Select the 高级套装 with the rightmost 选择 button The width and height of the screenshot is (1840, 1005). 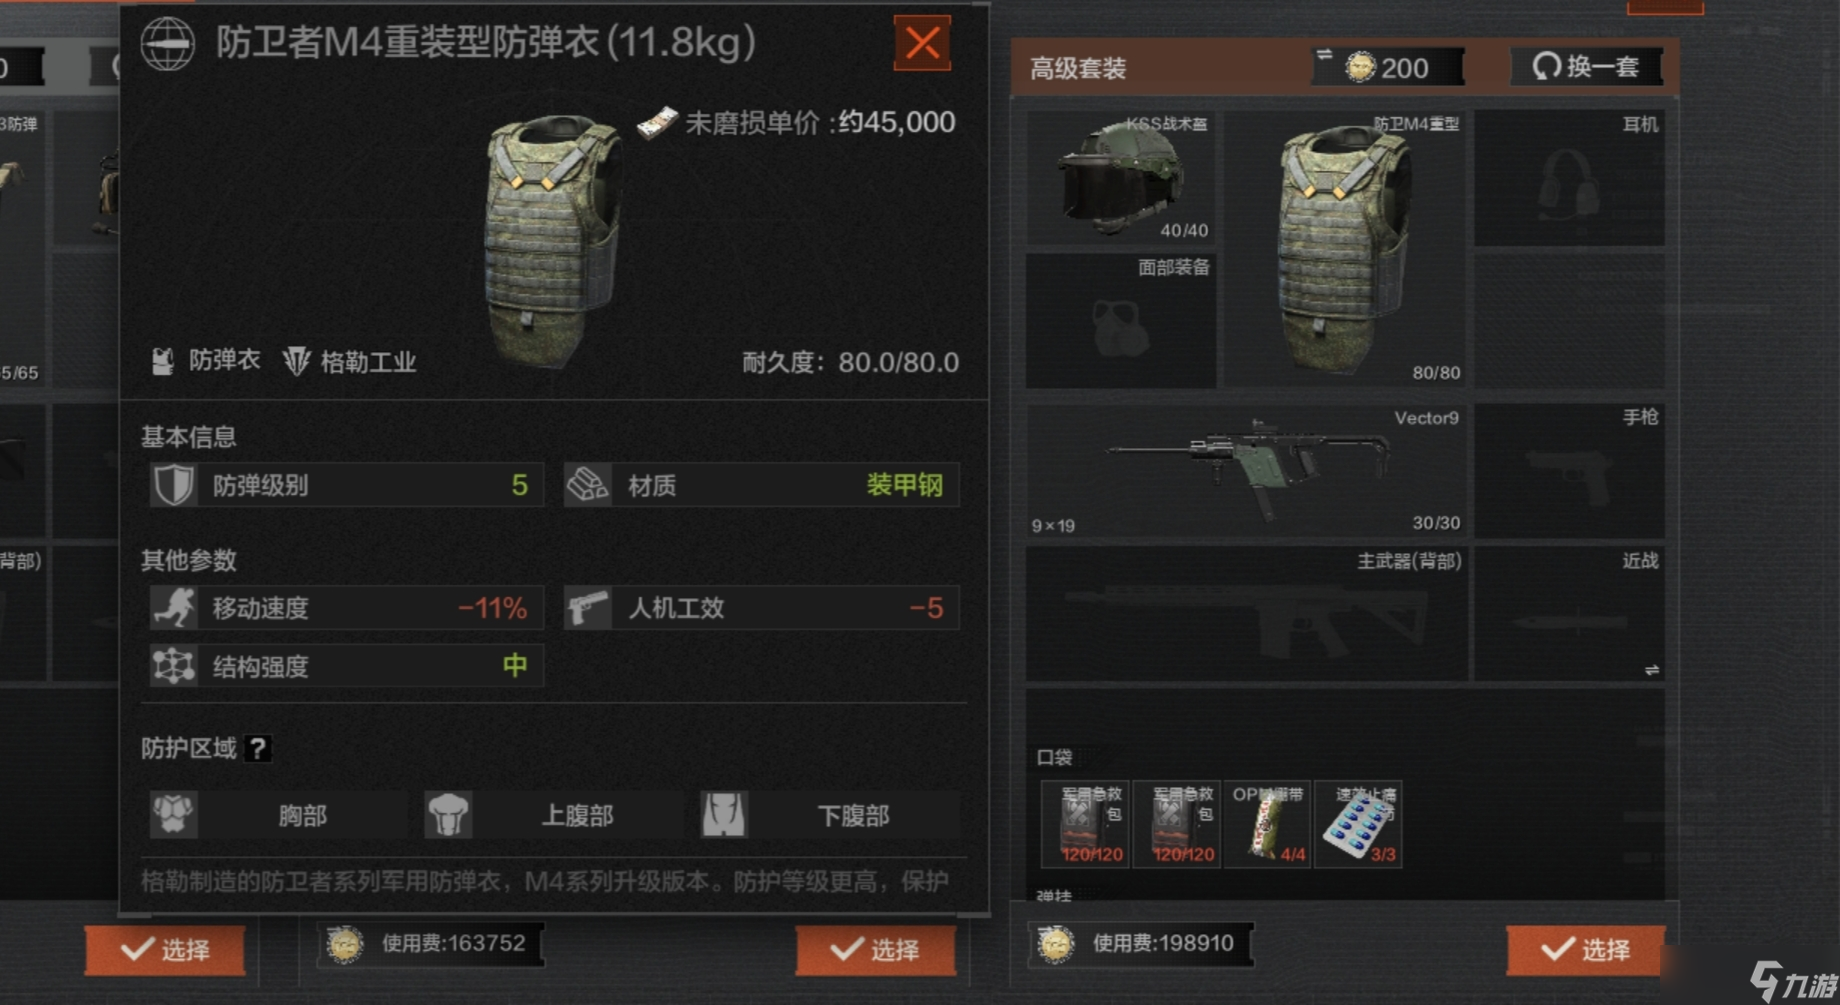click(x=1585, y=949)
